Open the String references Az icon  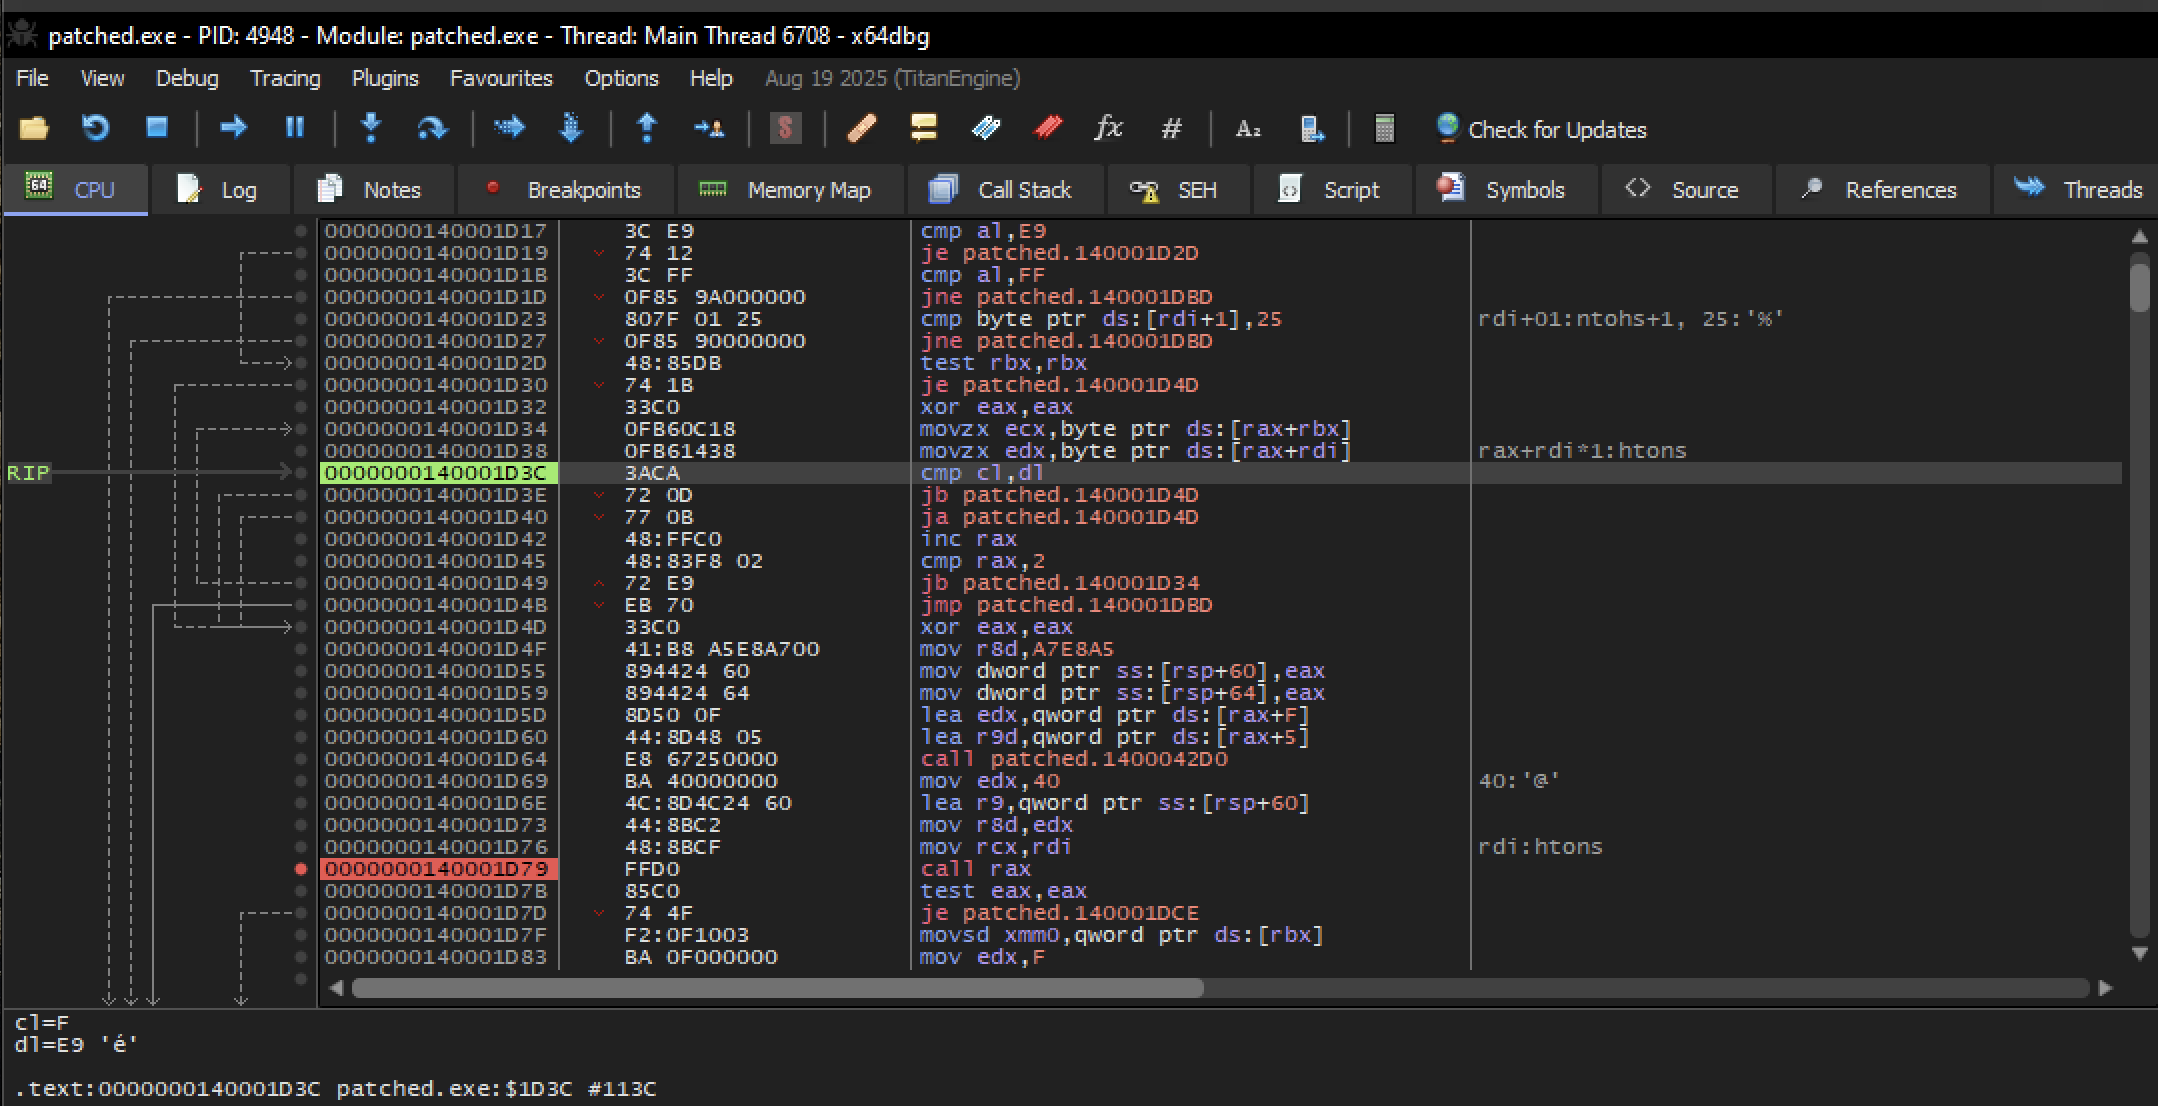(x=1248, y=128)
